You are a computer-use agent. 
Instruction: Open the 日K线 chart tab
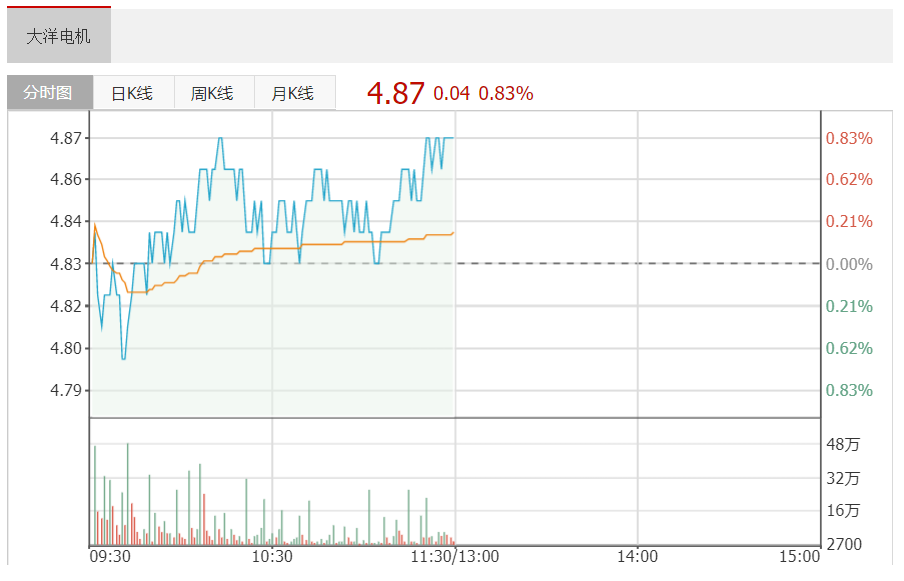click(x=133, y=93)
